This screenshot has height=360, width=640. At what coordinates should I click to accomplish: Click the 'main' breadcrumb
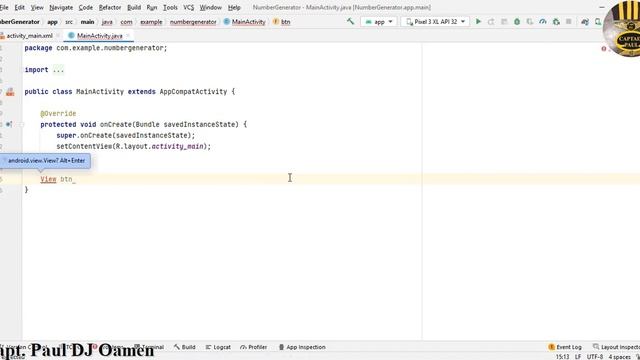87,22
